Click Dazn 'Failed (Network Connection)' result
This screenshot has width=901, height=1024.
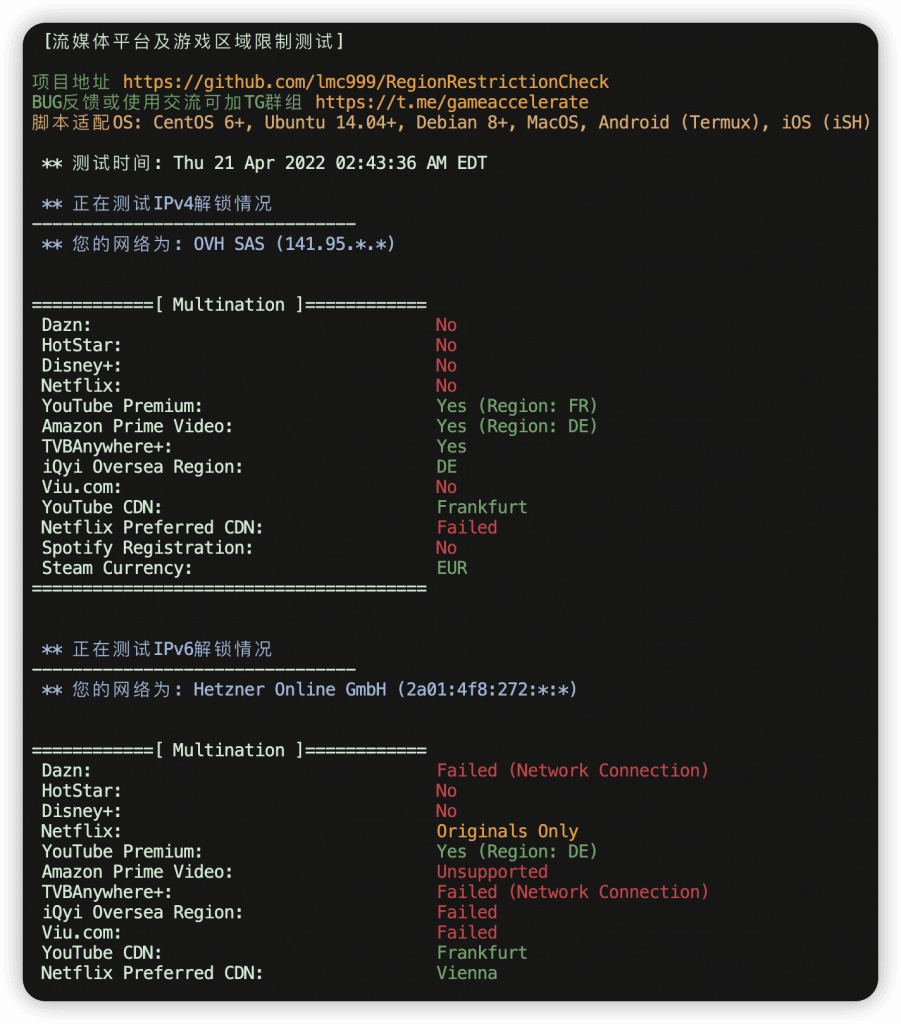pos(572,770)
